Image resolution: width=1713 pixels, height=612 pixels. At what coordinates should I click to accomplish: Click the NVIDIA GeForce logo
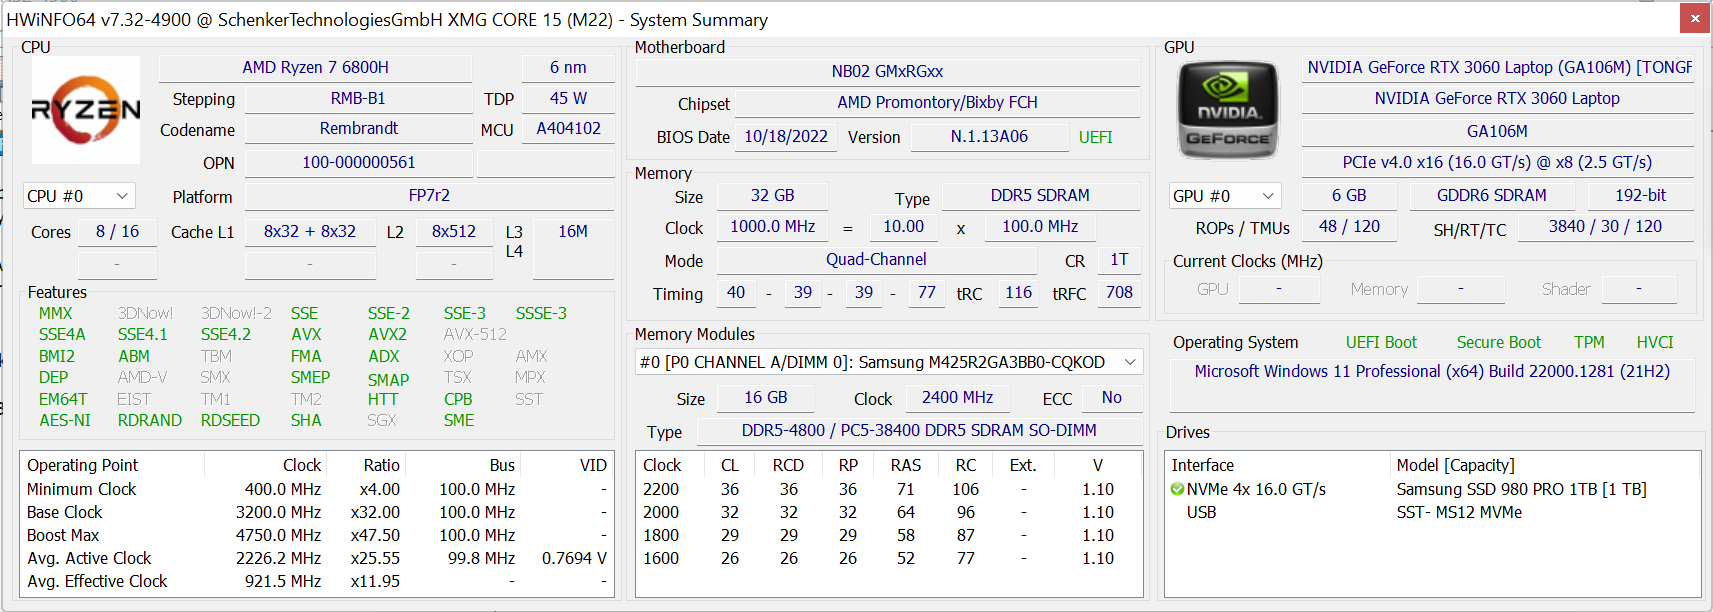coord(1228,110)
